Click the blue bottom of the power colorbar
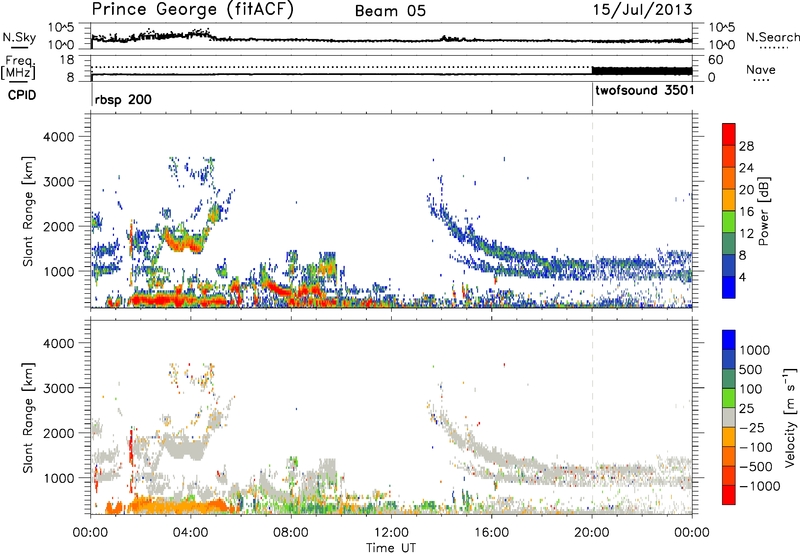Viewport: 800px width, 554px height. click(729, 288)
